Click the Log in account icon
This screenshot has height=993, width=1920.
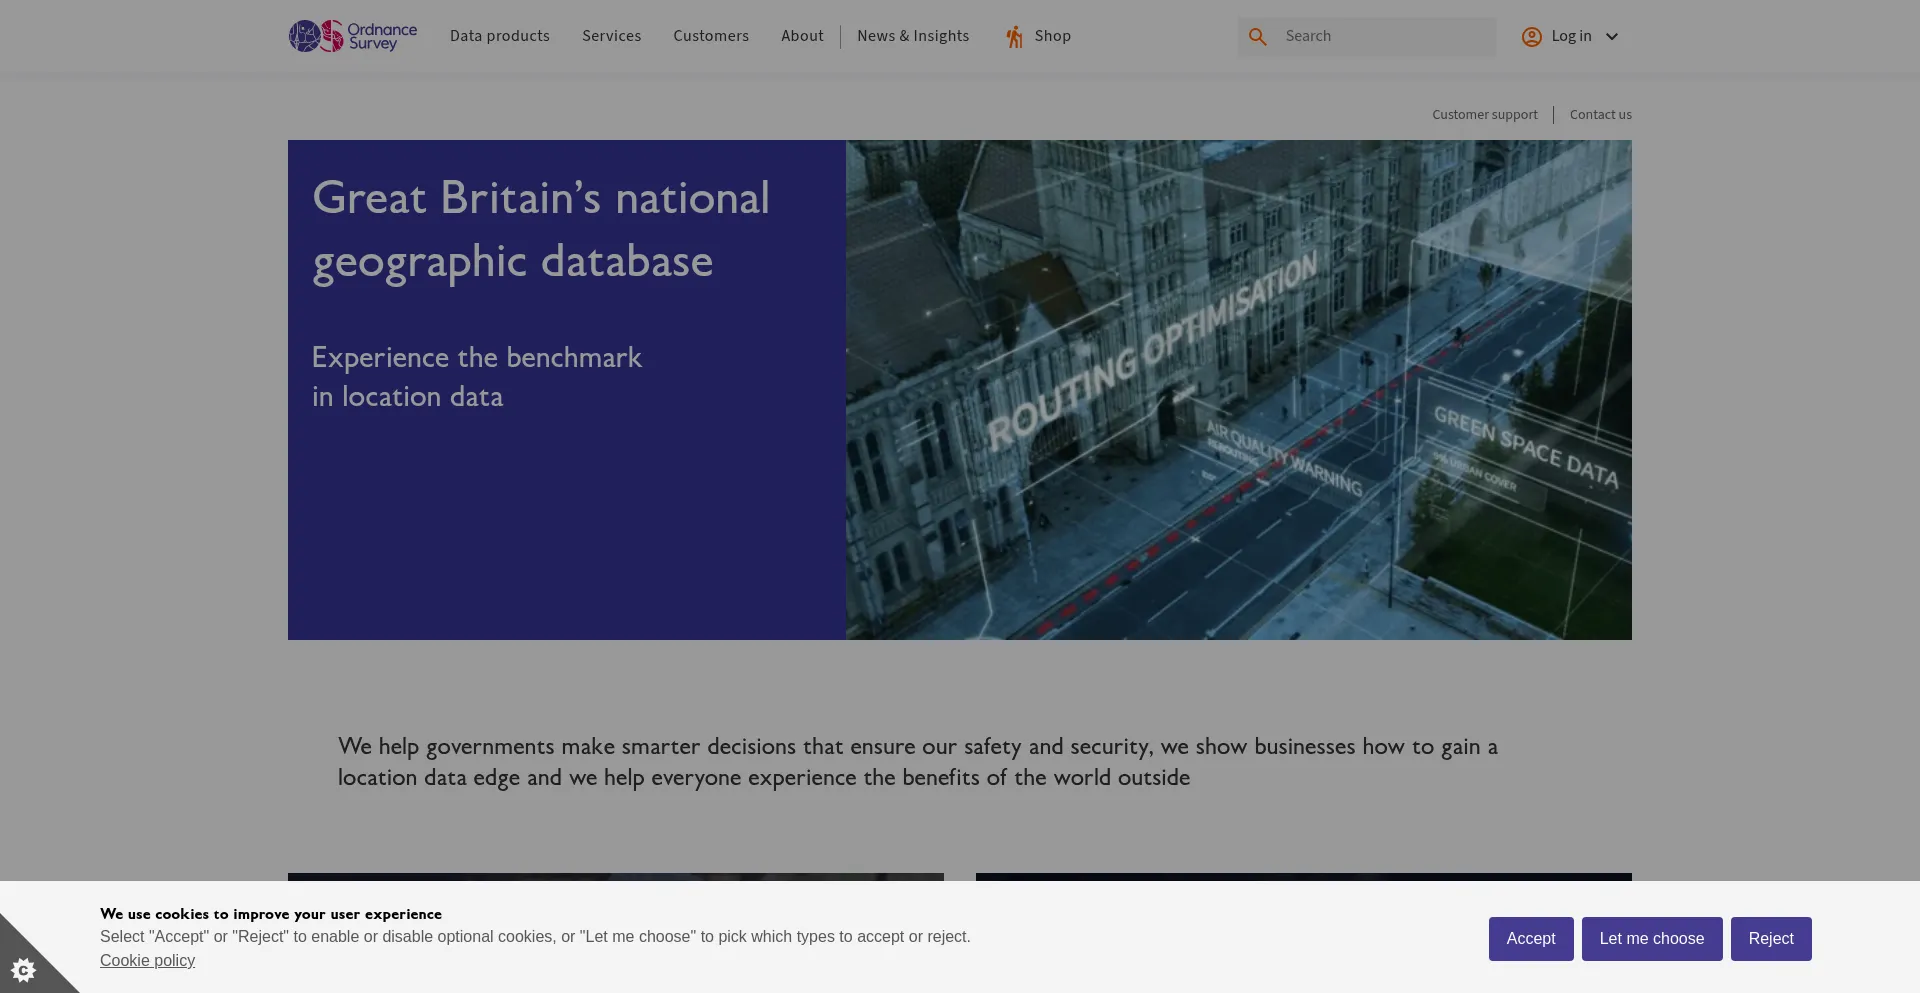[1531, 36]
